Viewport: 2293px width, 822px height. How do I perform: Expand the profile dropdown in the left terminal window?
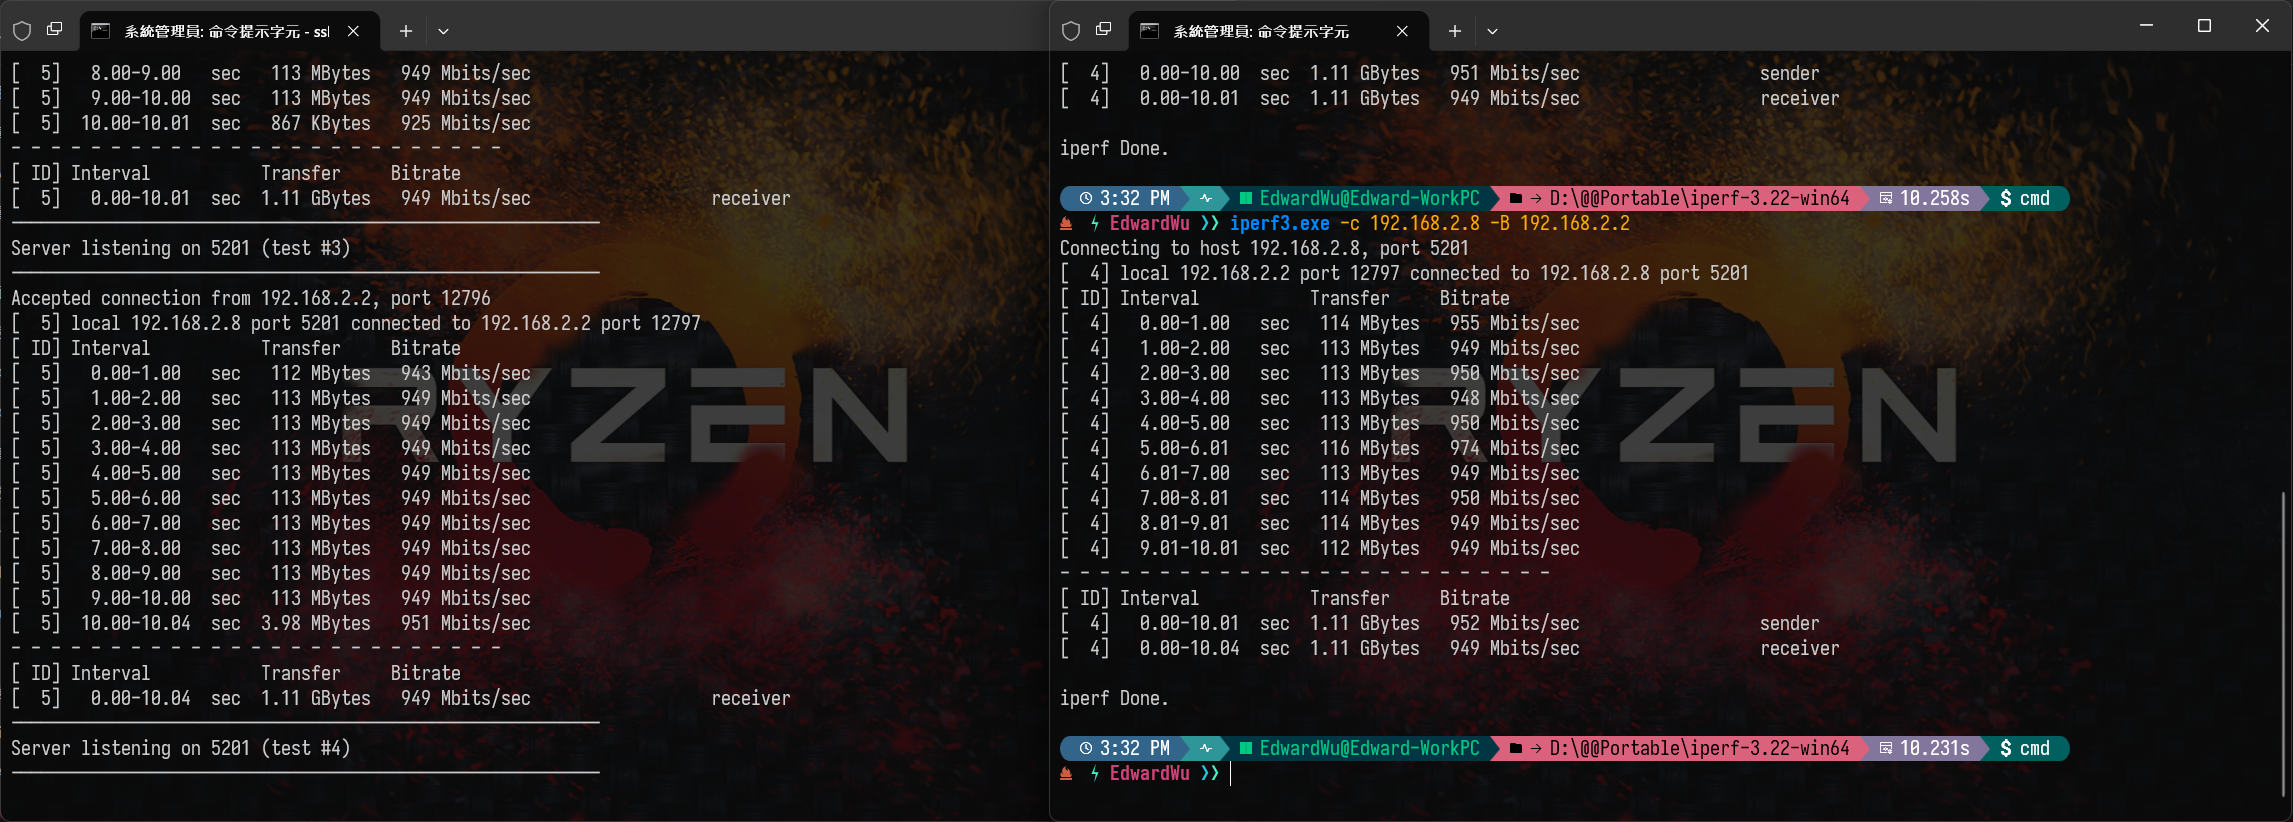click(x=443, y=31)
